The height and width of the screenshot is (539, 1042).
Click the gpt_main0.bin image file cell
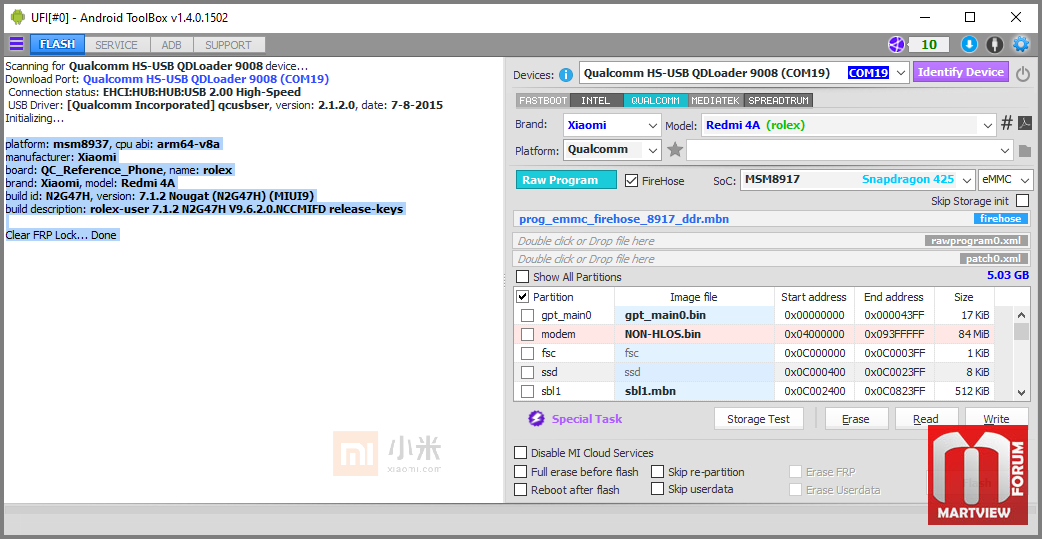694,315
